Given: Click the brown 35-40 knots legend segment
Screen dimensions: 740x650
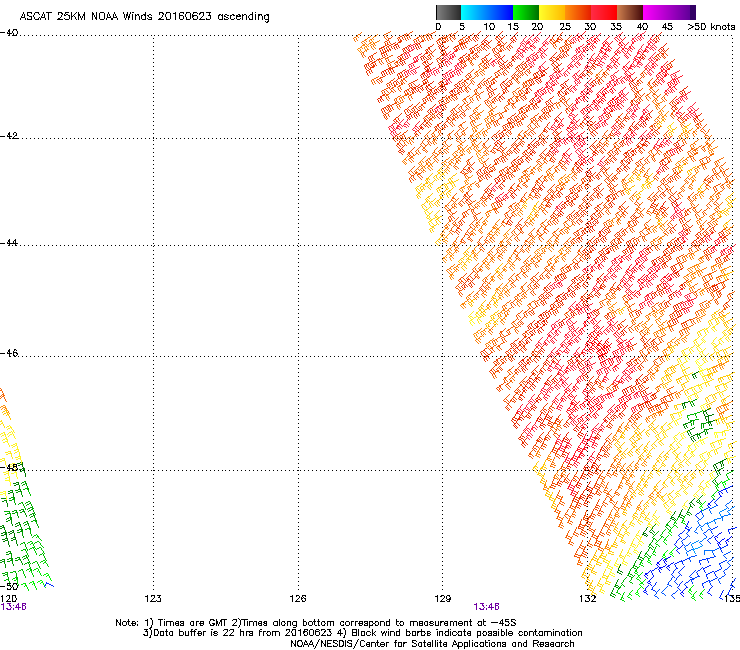Looking at the screenshot, I should [630, 12].
